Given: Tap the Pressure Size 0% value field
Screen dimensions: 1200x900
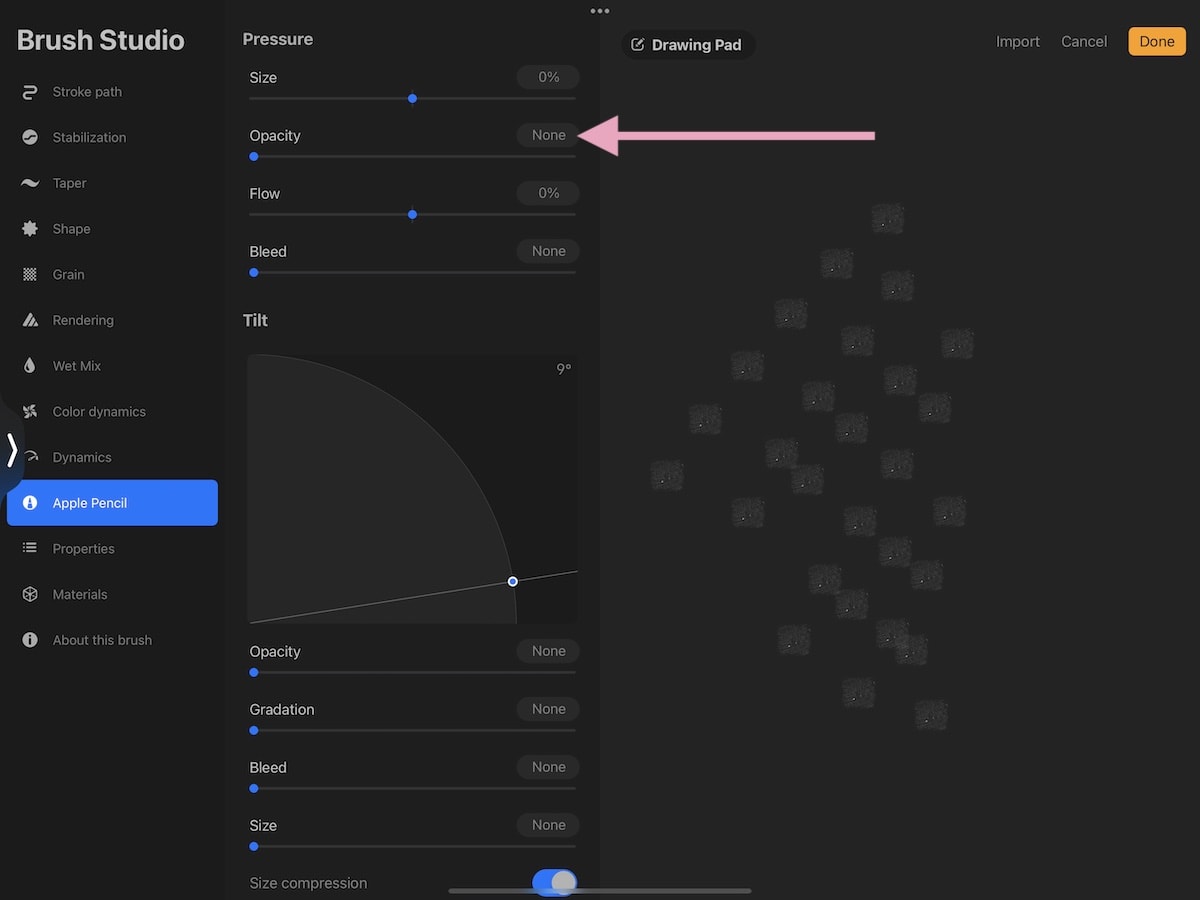Looking at the screenshot, I should [548, 77].
